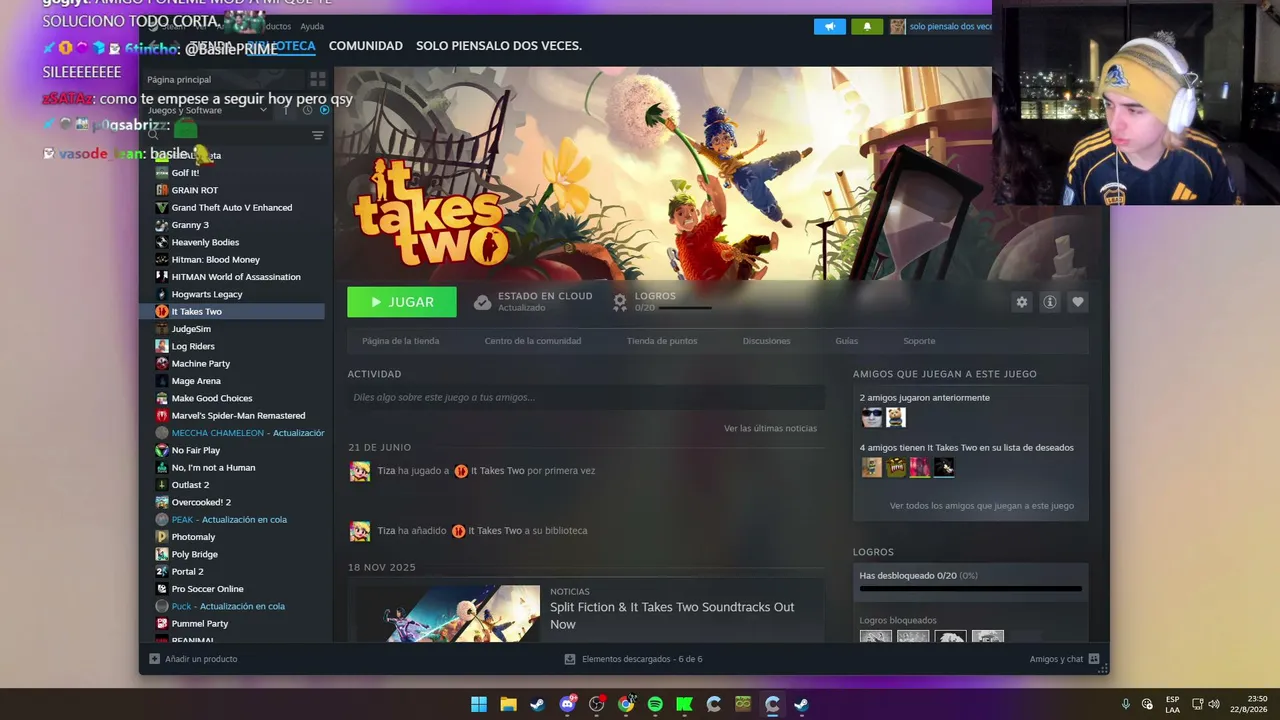Open Steam notifications bell button

(x=867, y=27)
